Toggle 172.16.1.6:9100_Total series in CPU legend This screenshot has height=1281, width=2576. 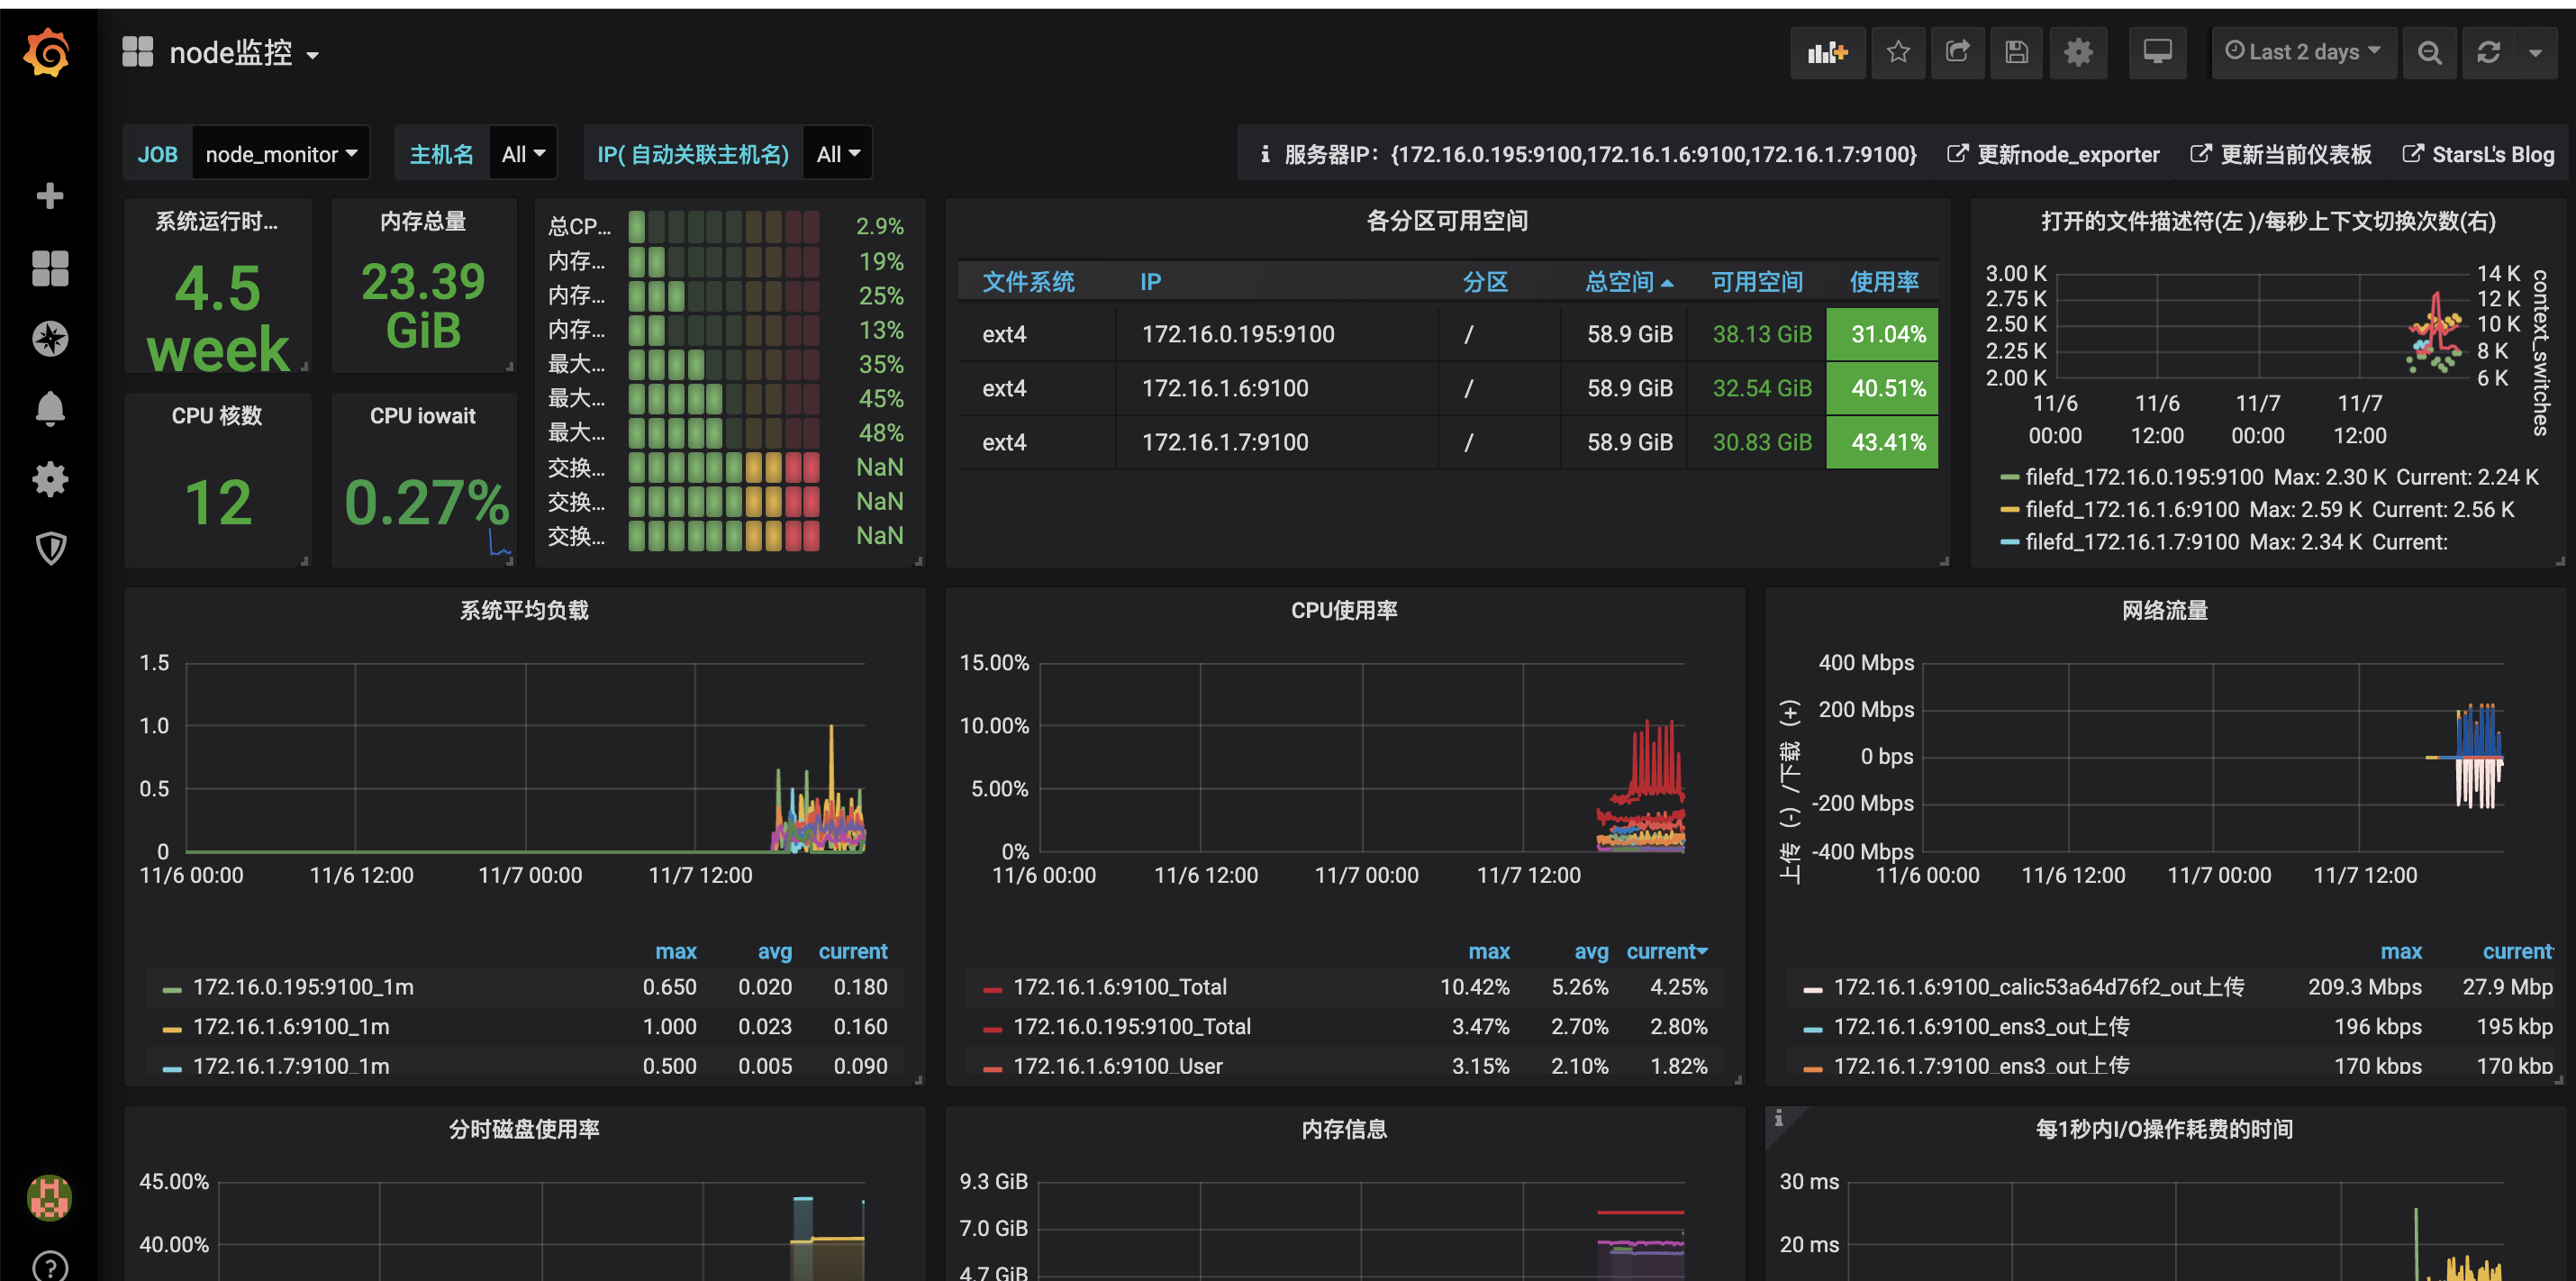pyautogui.click(x=1119, y=987)
